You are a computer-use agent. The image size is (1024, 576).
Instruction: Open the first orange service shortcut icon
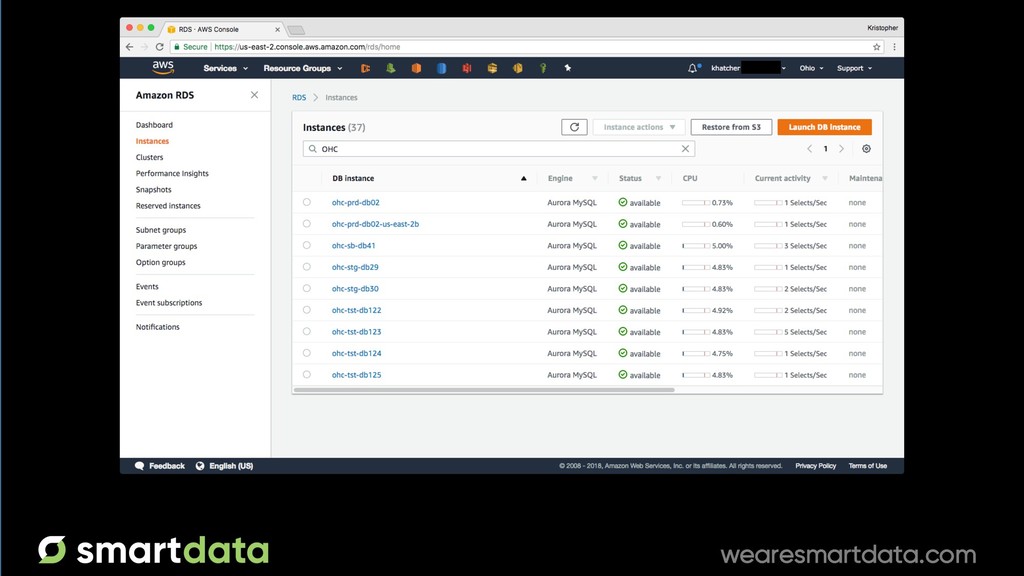[x=365, y=68]
